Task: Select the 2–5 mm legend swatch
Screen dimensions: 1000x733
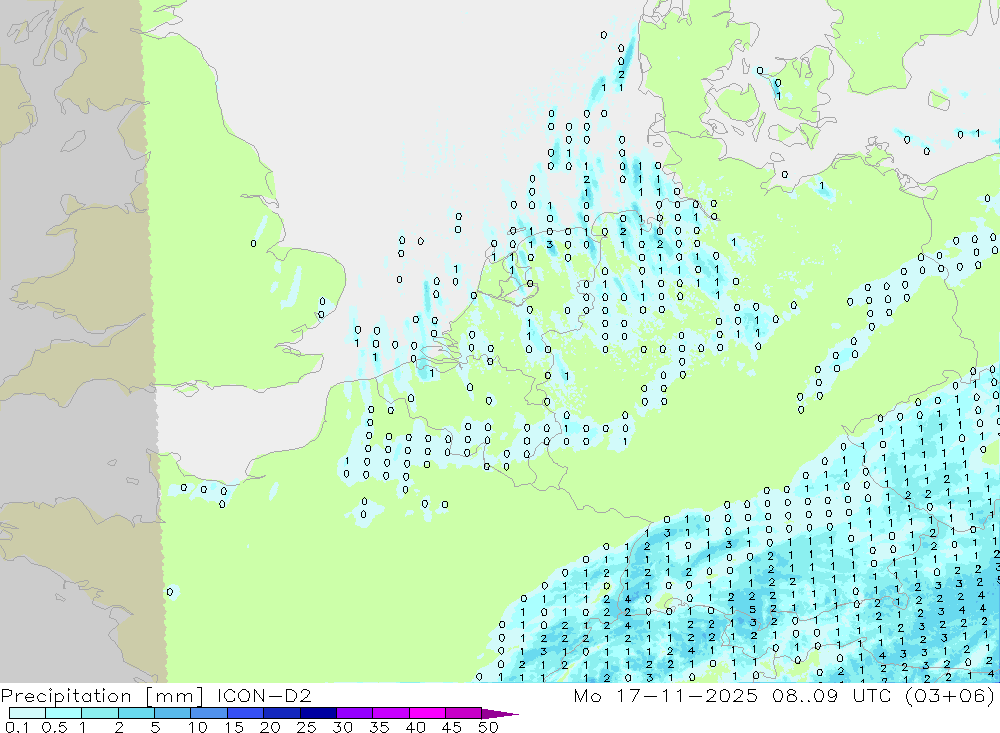Action: pos(136,713)
